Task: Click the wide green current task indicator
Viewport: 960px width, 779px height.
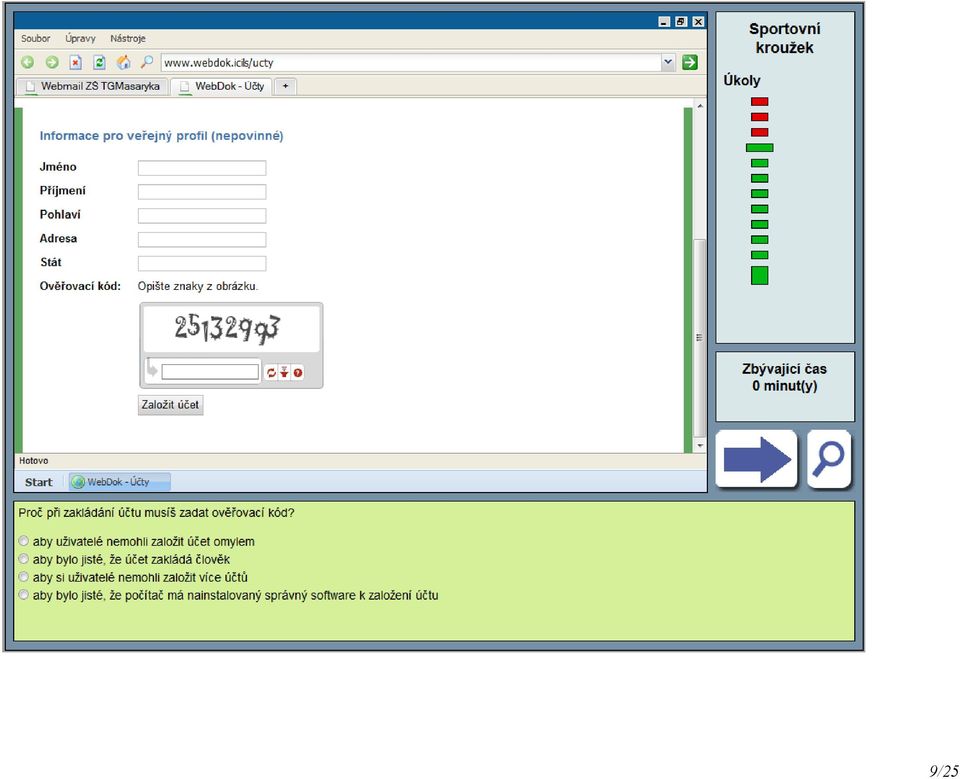Action: click(x=760, y=148)
